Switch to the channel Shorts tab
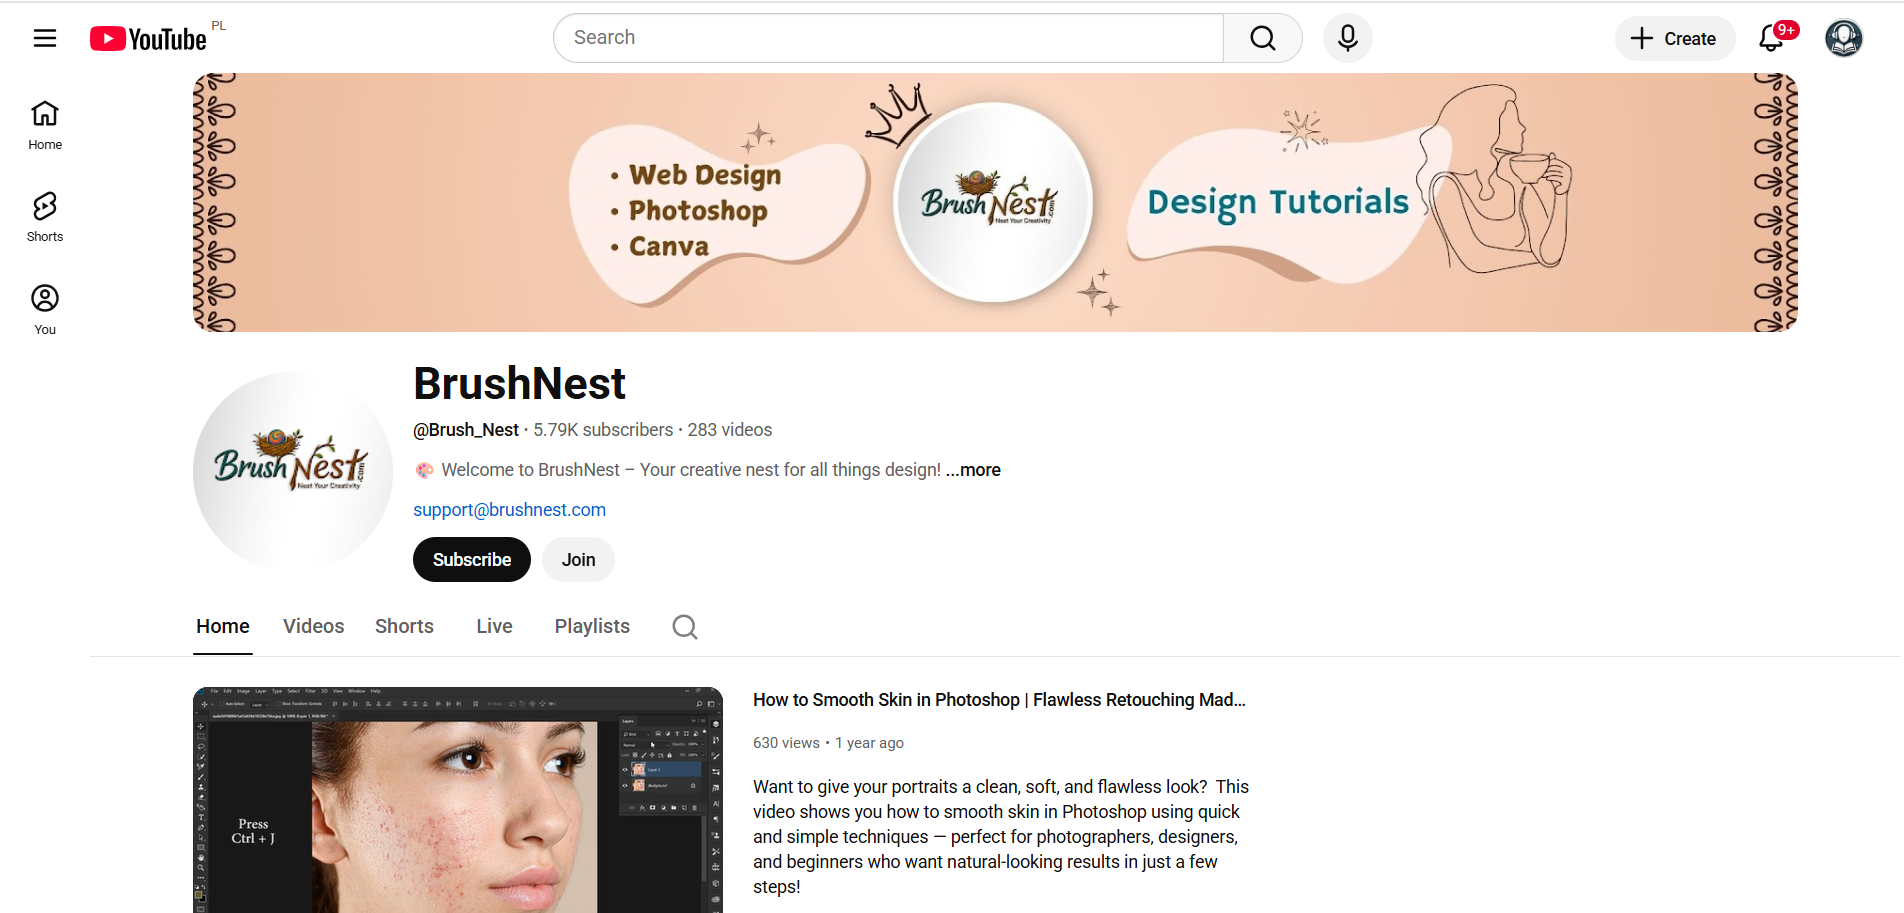The height and width of the screenshot is (913, 1904). [404, 627]
